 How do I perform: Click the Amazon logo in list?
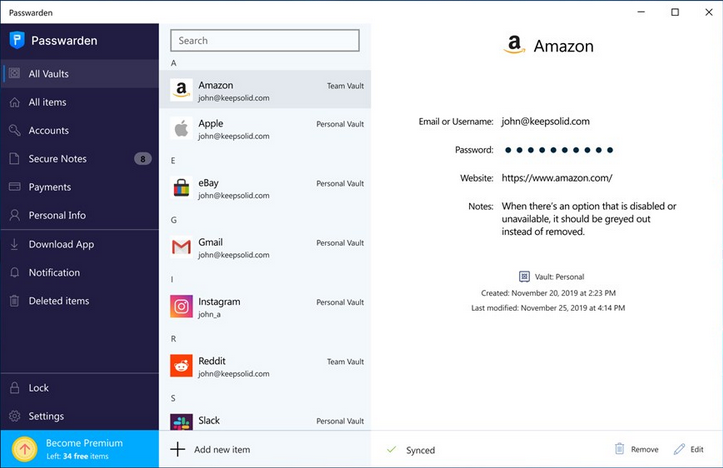click(x=181, y=89)
